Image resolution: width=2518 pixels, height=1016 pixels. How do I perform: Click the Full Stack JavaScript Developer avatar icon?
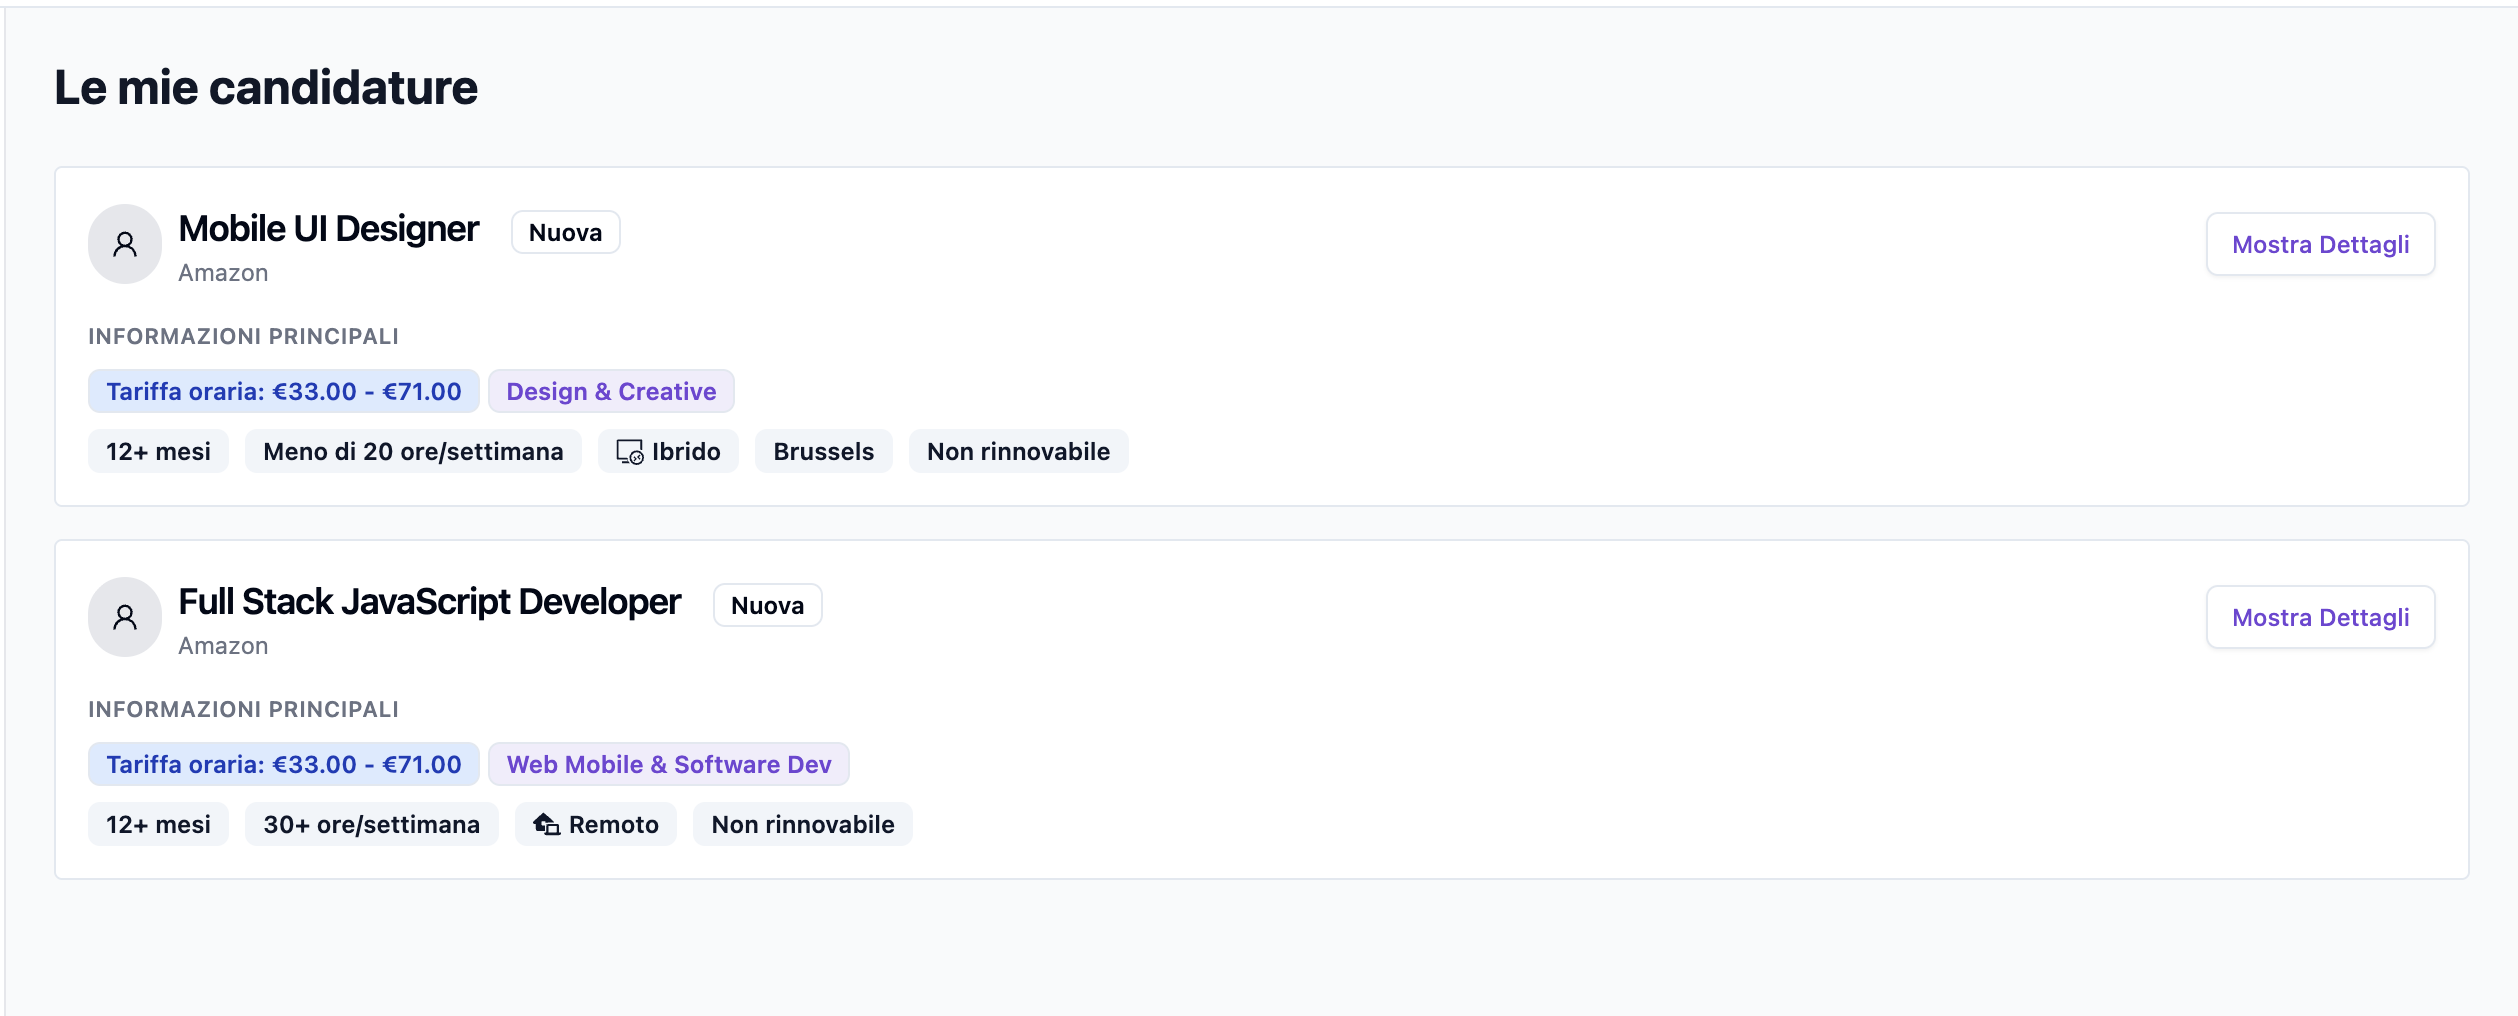(125, 617)
